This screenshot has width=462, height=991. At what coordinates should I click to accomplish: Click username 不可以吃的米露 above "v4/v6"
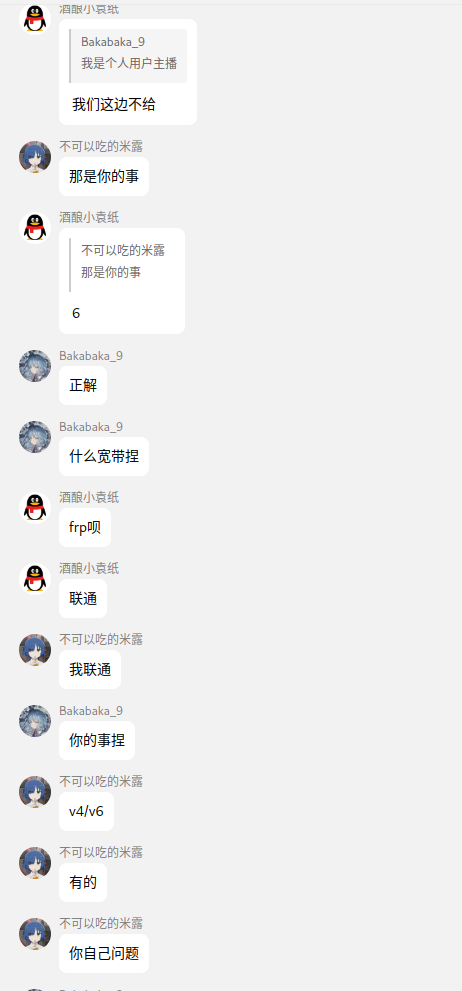pos(101,781)
